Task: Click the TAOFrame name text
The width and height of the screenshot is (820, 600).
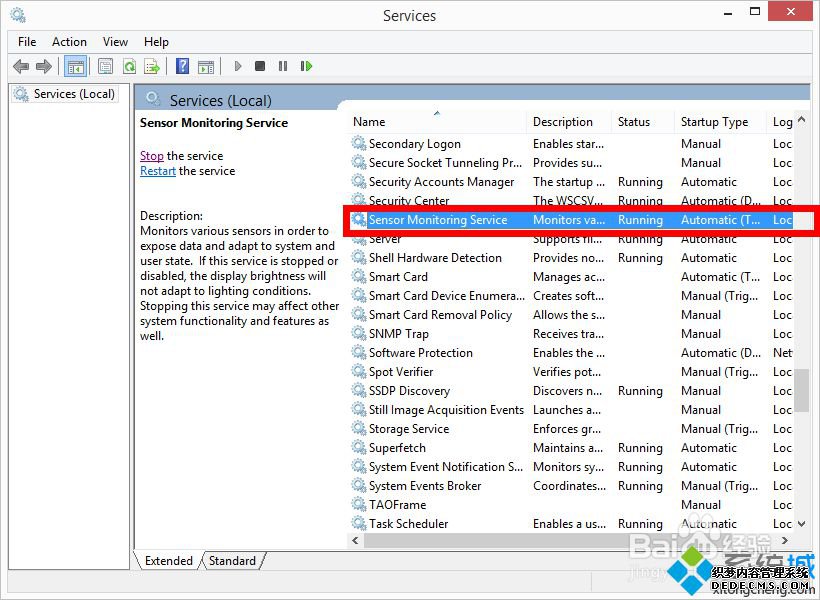Action: click(397, 505)
